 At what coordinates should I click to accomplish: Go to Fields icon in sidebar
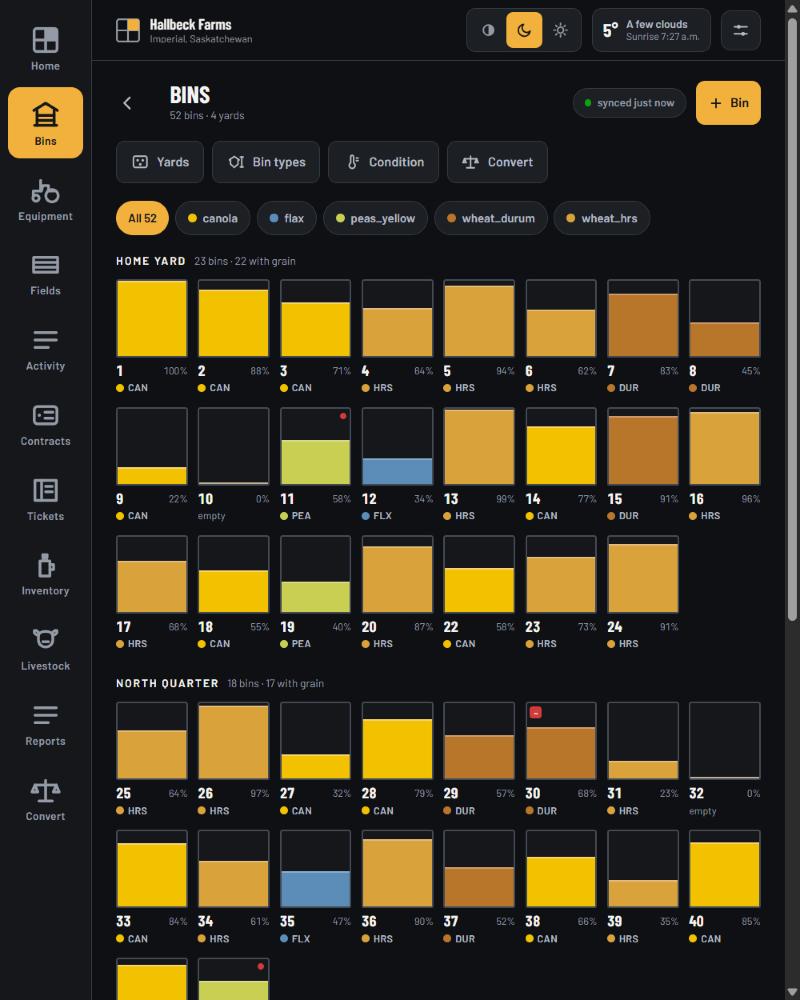click(x=45, y=265)
